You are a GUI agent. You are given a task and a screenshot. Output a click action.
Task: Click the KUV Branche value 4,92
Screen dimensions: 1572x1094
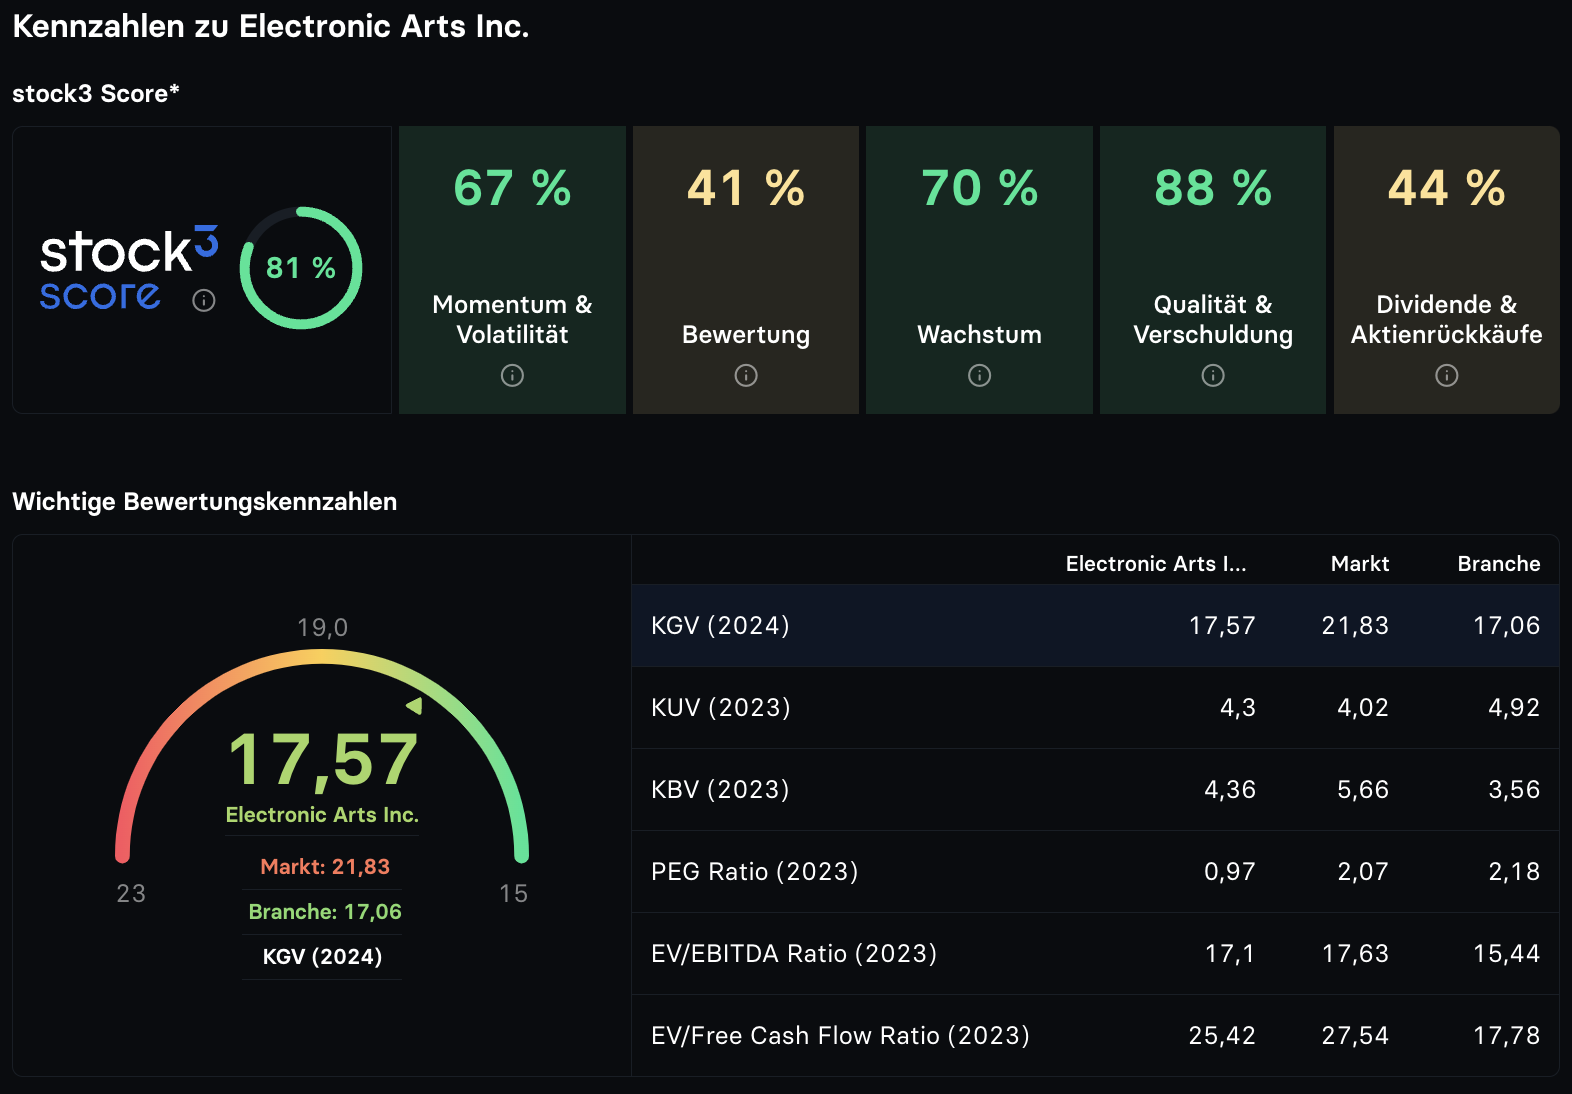1514,708
